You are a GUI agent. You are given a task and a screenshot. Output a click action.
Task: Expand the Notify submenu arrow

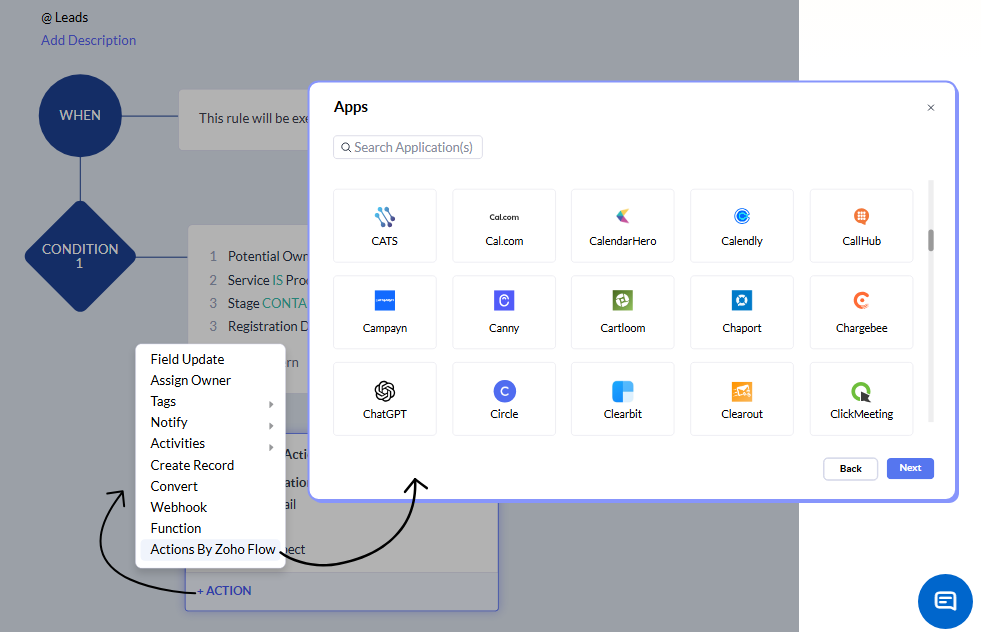271,426
